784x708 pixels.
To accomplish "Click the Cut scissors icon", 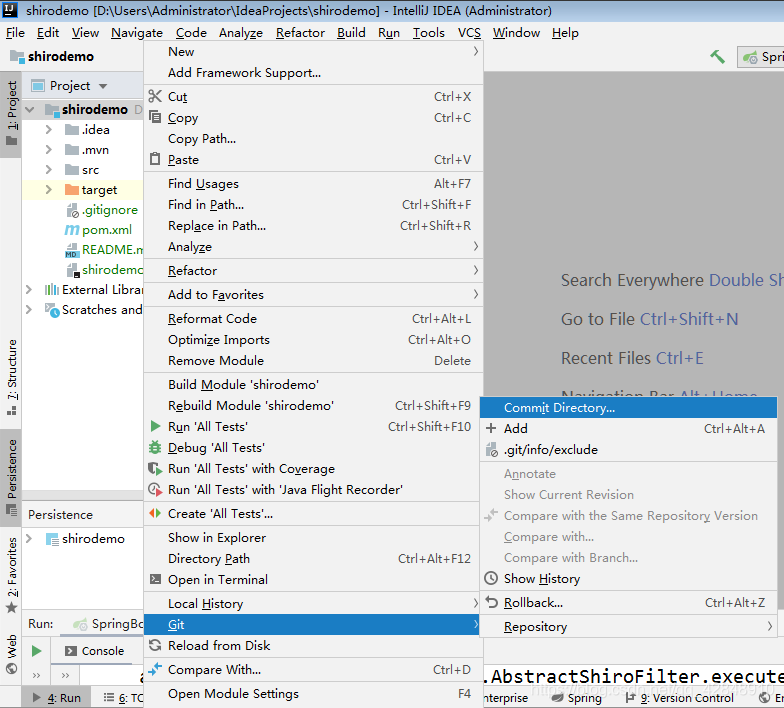I will (156, 96).
